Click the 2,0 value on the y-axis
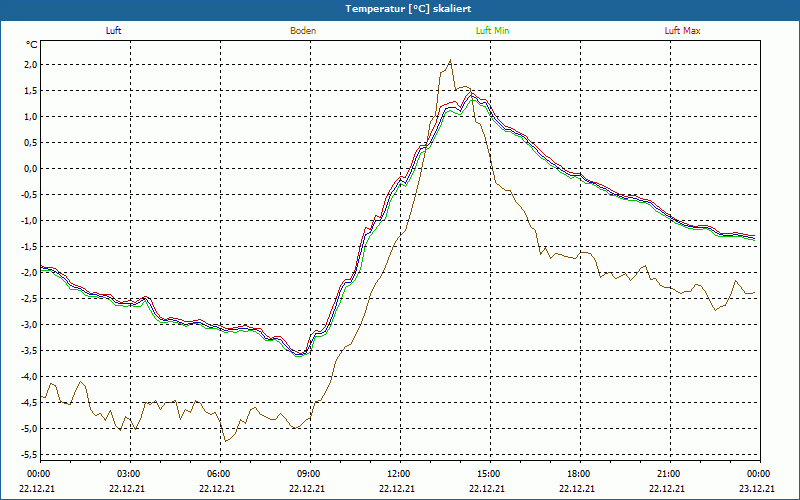The height and width of the screenshot is (500, 800). point(30,65)
